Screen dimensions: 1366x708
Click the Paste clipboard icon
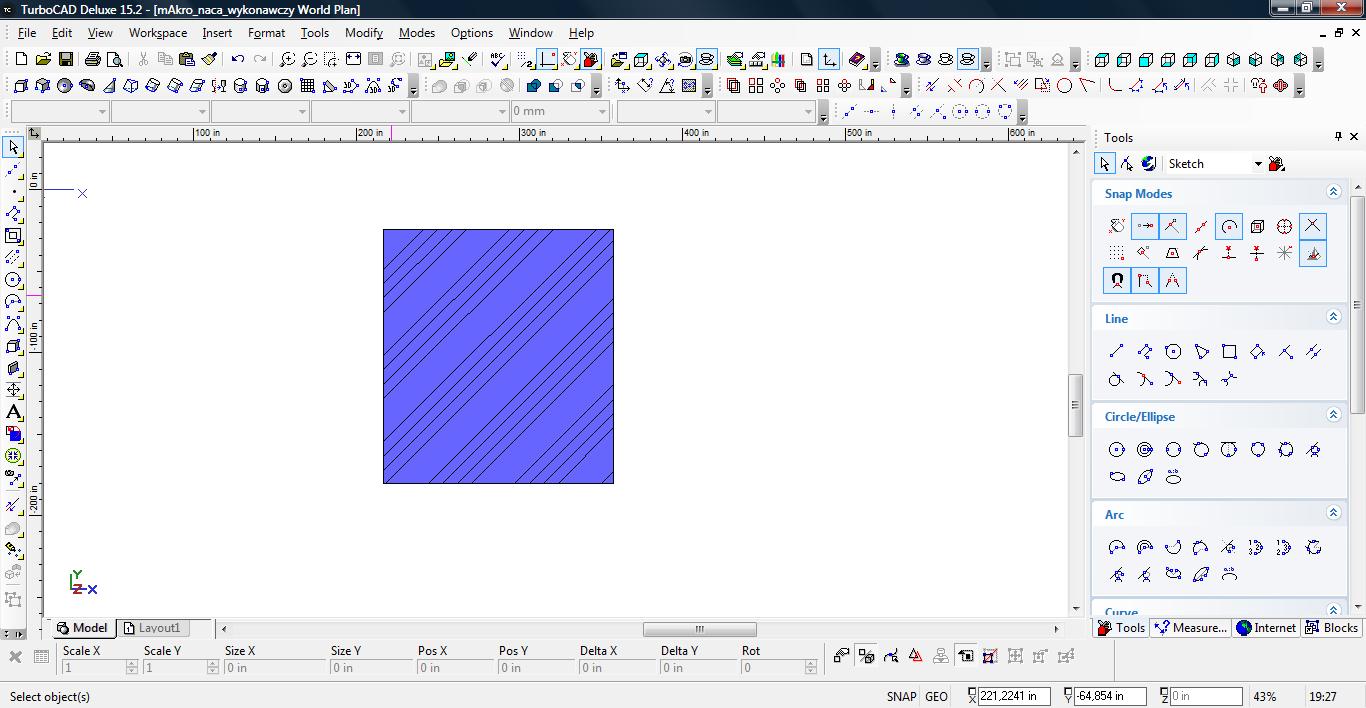(x=186, y=60)
